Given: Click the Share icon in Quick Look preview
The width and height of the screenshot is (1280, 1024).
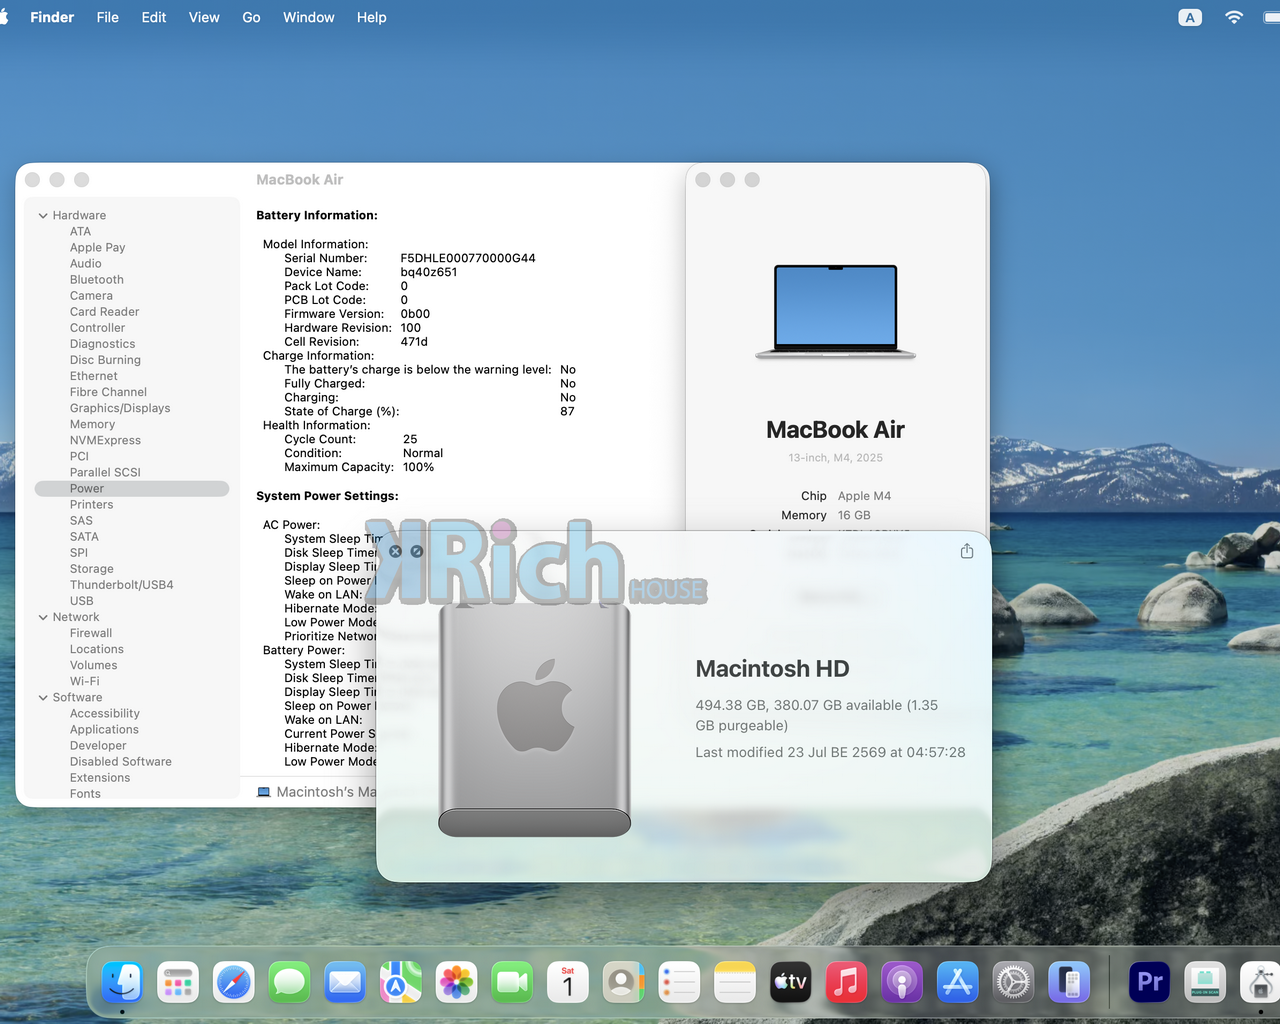Looking at the screenshot, I should point(967,551).
